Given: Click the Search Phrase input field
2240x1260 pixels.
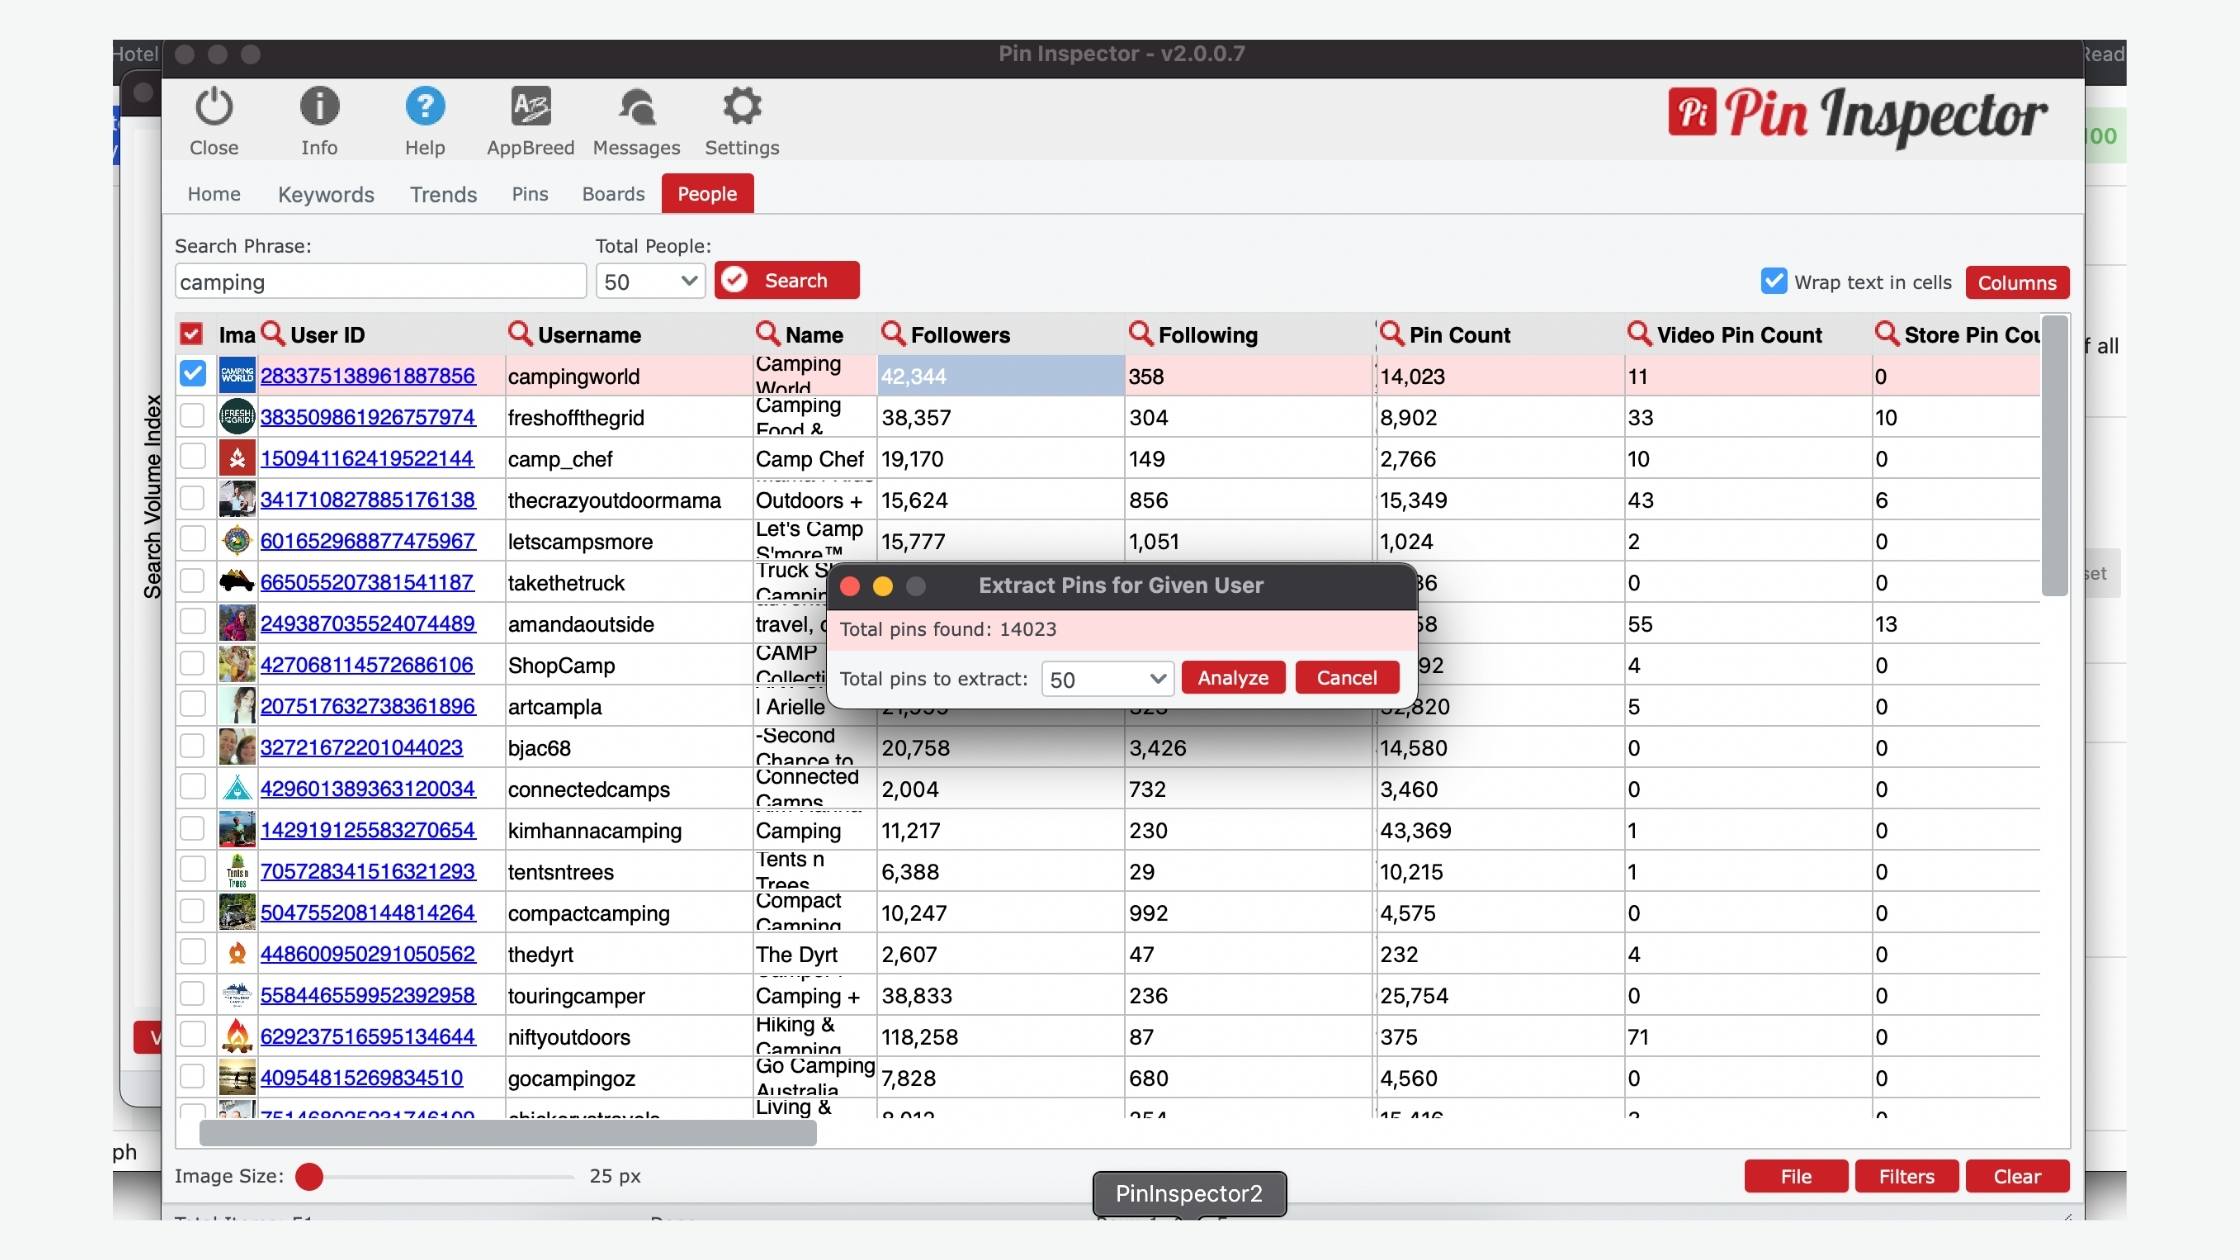Looking at the screenshot, I should coord(380,281).
